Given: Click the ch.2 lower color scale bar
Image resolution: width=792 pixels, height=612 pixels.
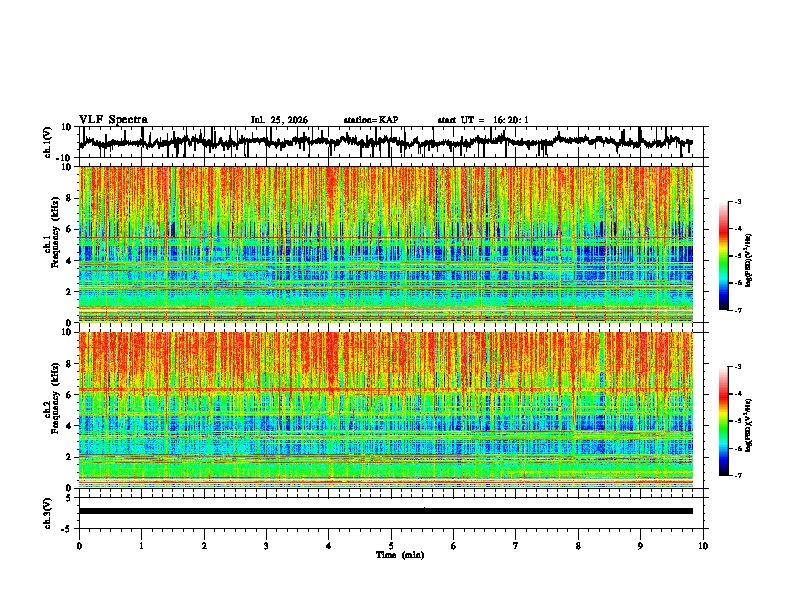Looking at the screenshot, I should tap(724, 421).
